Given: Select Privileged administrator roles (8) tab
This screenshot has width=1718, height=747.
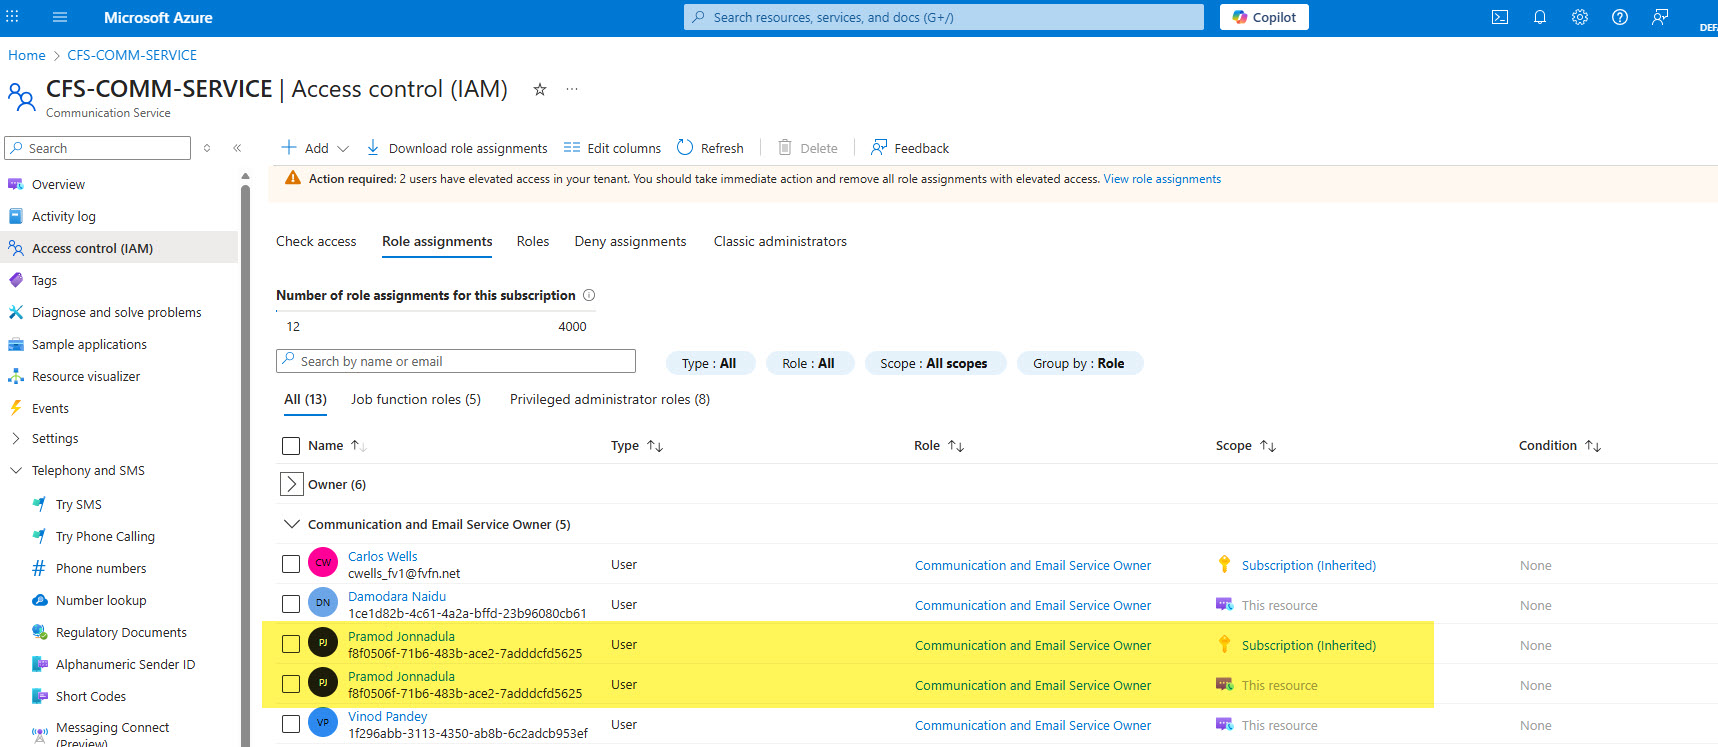Looking at the screenshot, I should click(x=610, y=399).
